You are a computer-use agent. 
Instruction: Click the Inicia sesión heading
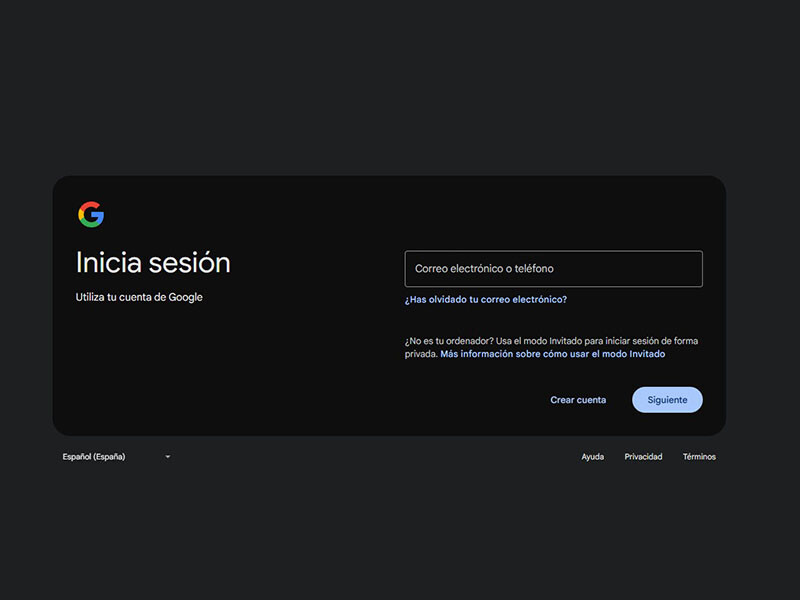153,263
